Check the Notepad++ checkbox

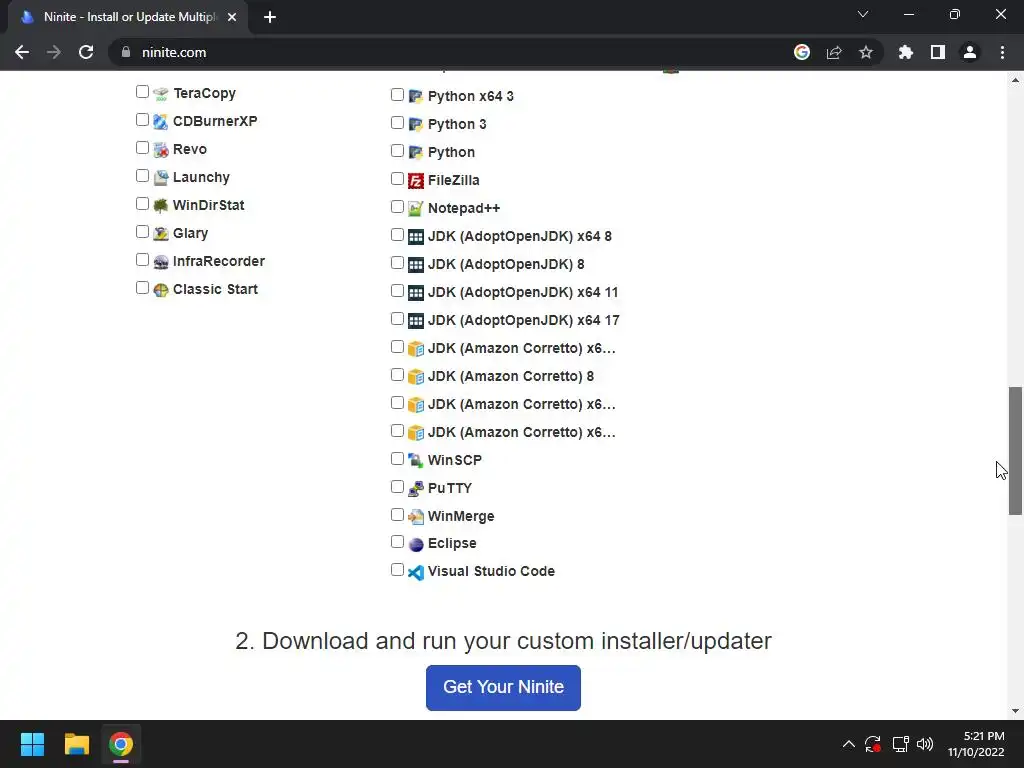pyautogui.click(x=397, y=207)
